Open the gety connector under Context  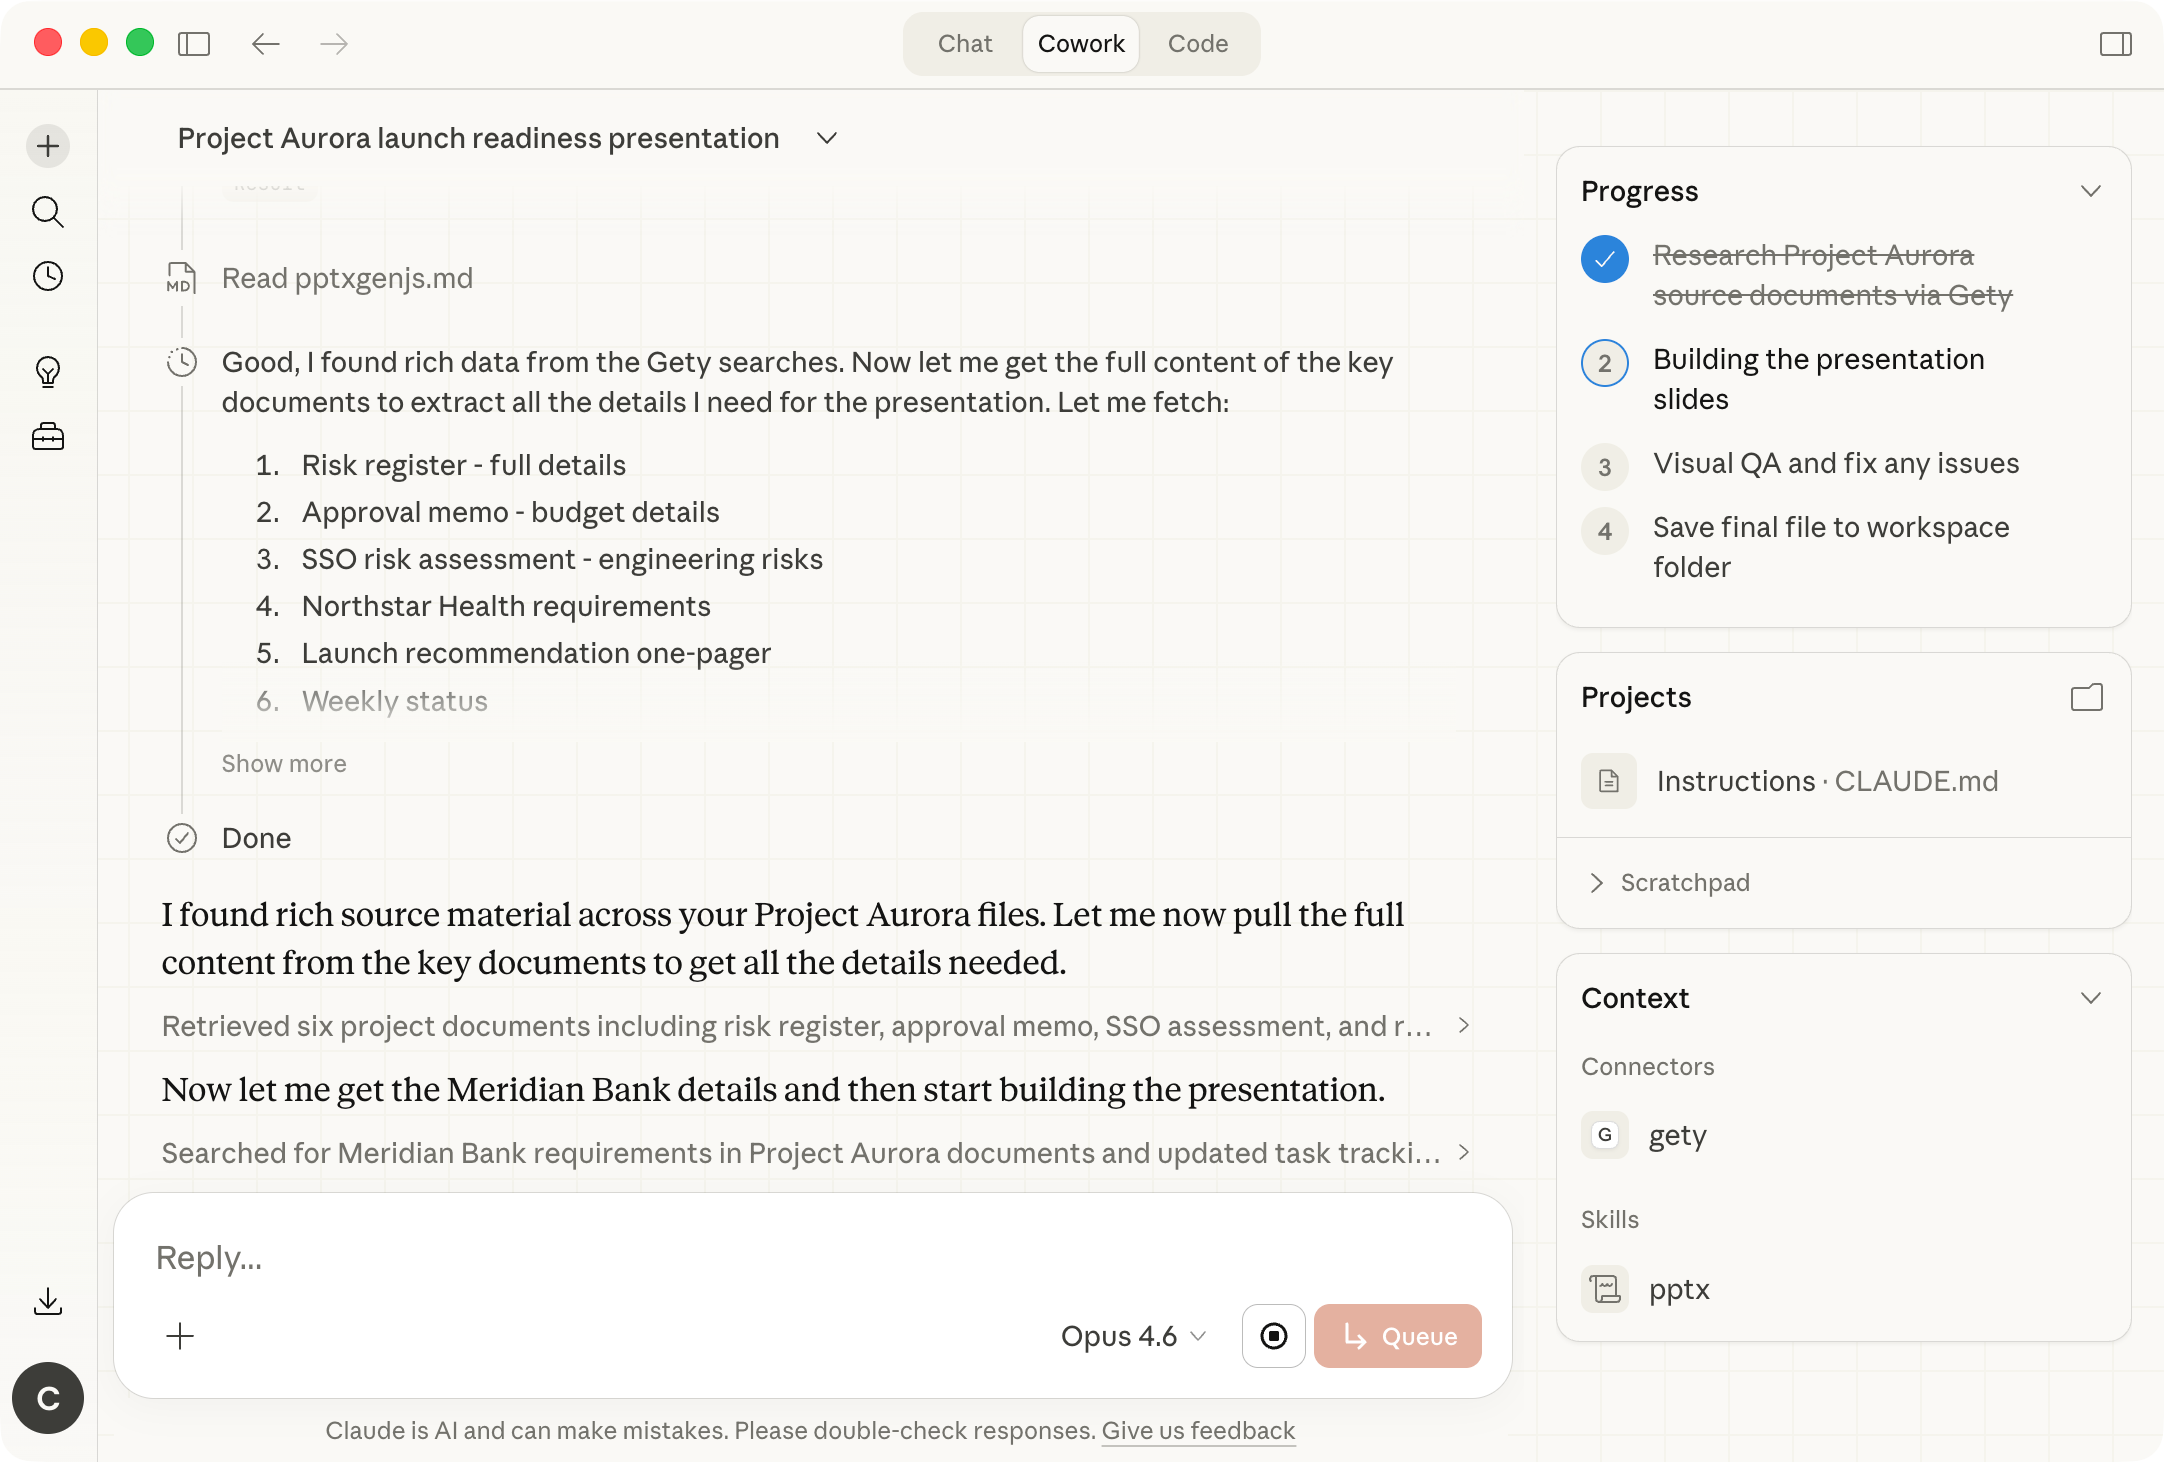[x=1604, y=1135]
